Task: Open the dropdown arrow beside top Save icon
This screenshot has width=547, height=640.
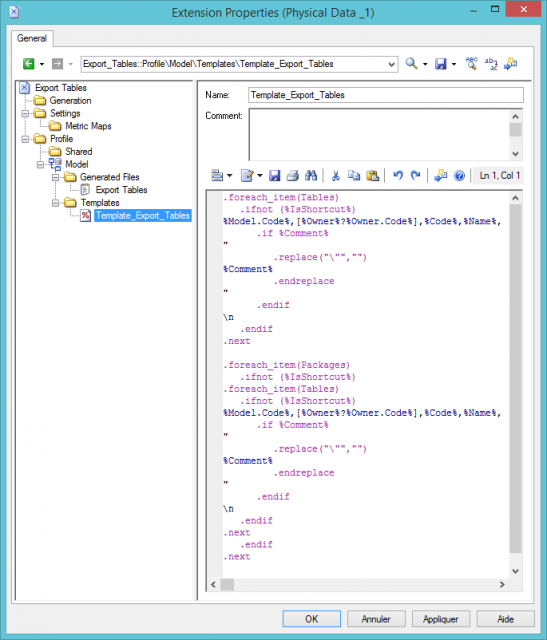Action: 454,64
